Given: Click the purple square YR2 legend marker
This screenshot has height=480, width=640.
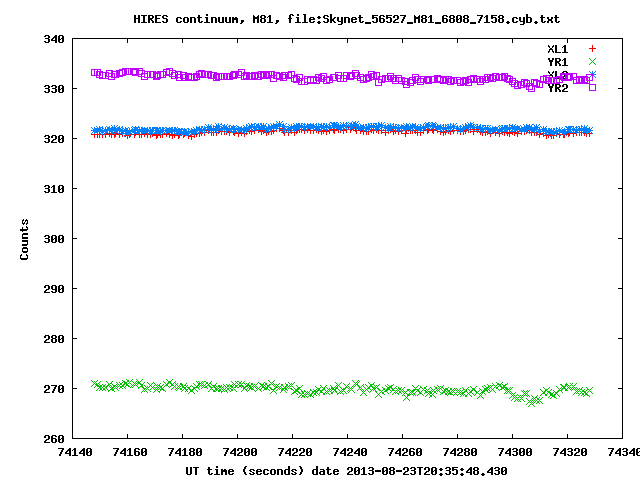Looking at the screenshot, I should click(x=592, y=87).
